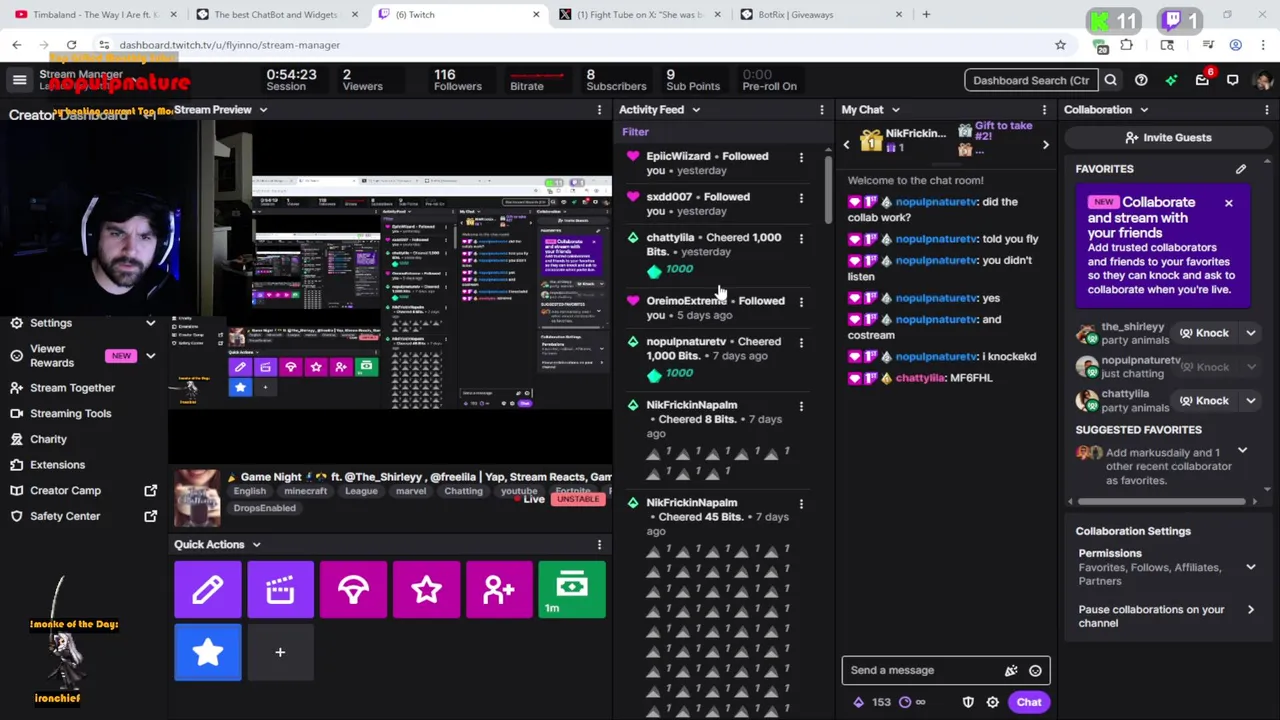Expand the My Chat panel dropdown
The height and width of the screenshot is (720, 1280).
pyautogui.click(x=895, y=110)
